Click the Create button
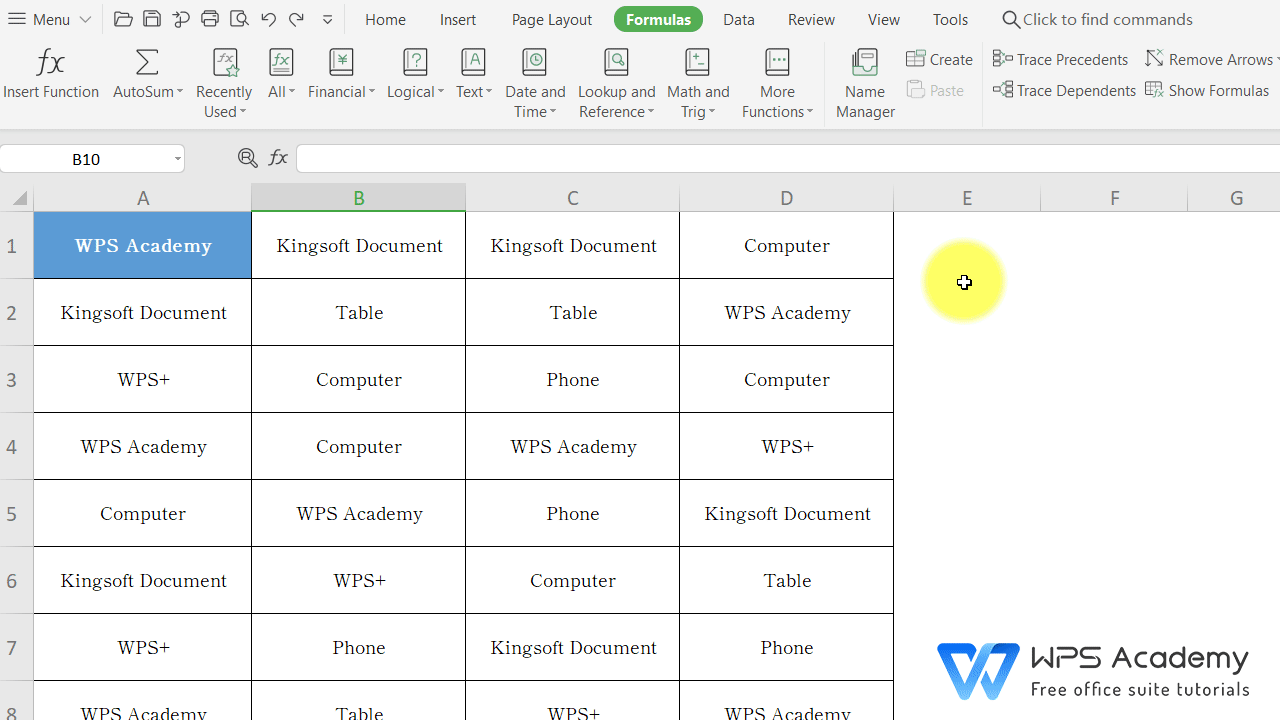The height and width of the screenshot is (720, 1280). 938,59
